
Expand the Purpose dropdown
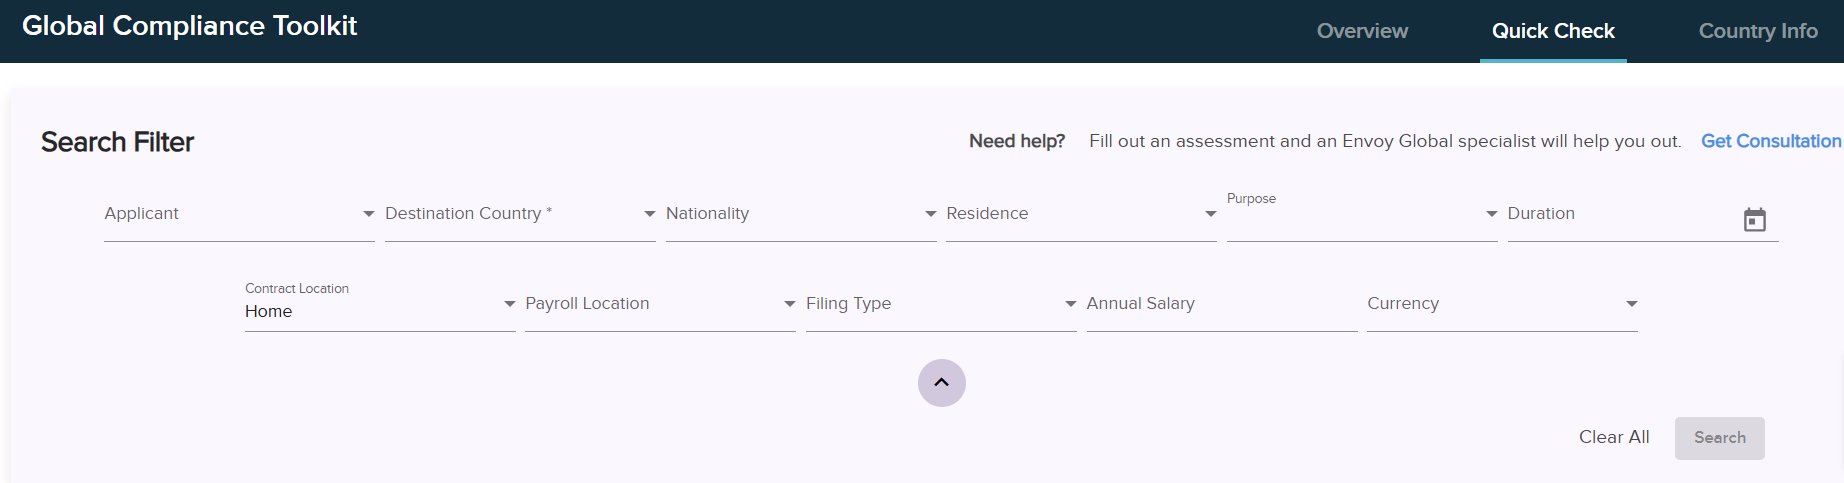(1362, 214)
